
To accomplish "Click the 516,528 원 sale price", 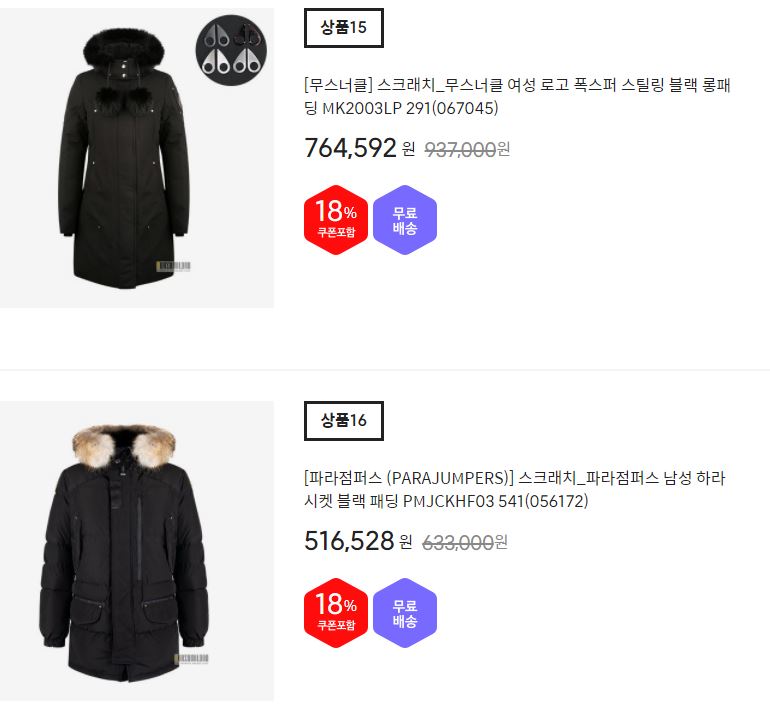I will 358,541.
